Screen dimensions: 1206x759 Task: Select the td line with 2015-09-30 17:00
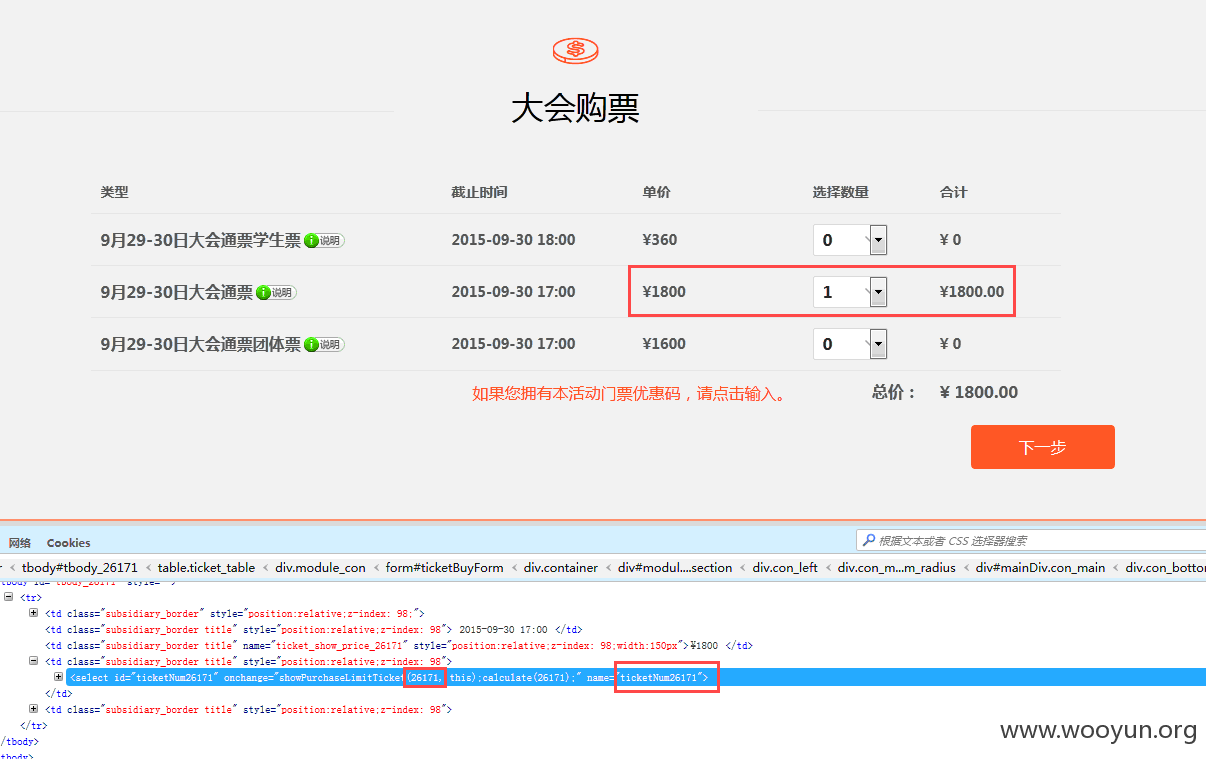pyautogui.click(x=314, y=629)
